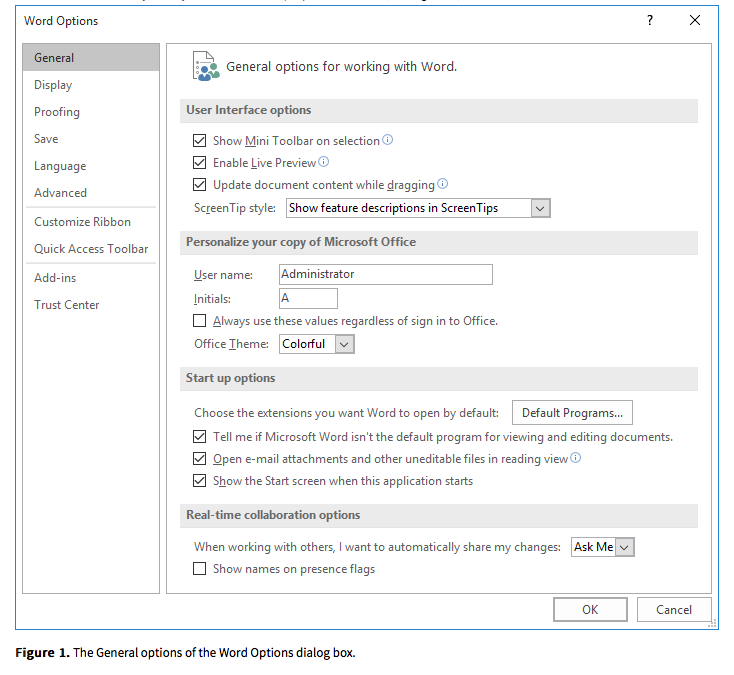This screenshot has height=675, width=734.
Task: Close the Word Options dialog
Action: coord(695,20)
